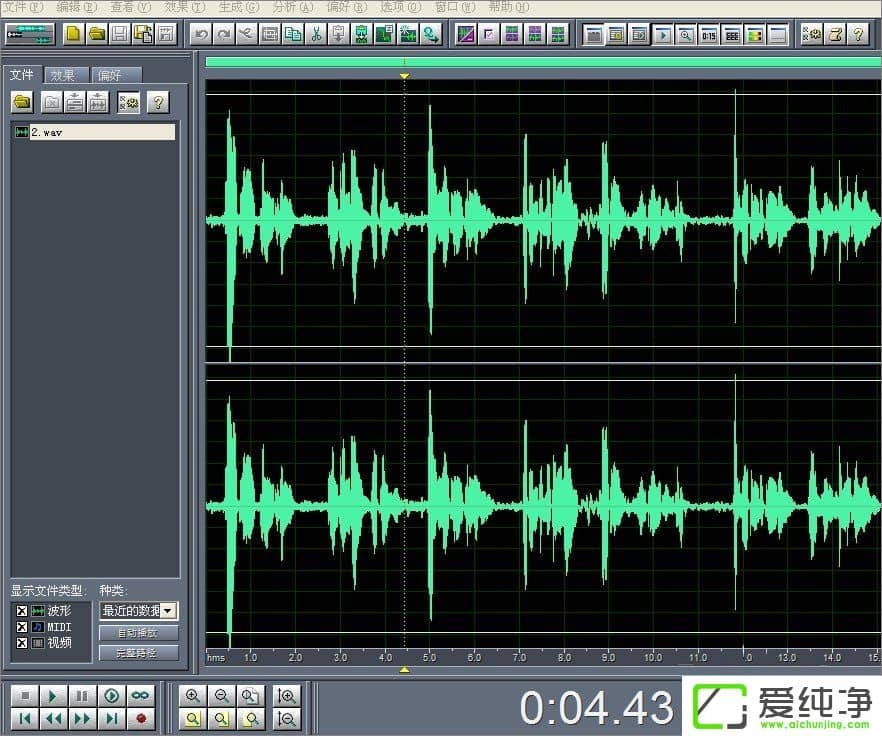Image resolution: width=882 pixels, height=736 pixels.
Task: Click the horizontal Zoom In magnifier
Action: (x=193, y=696)
